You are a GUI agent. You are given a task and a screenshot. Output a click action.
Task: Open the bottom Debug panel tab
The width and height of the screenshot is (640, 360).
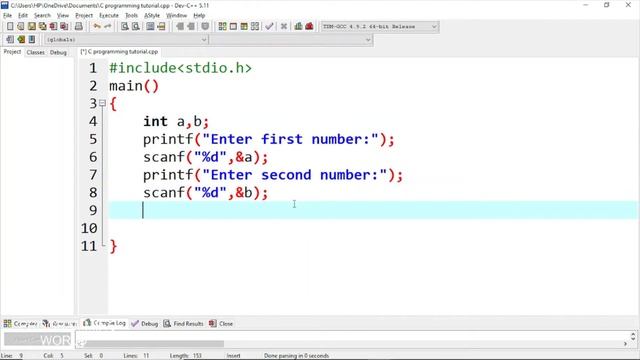[x=144, y=324]
